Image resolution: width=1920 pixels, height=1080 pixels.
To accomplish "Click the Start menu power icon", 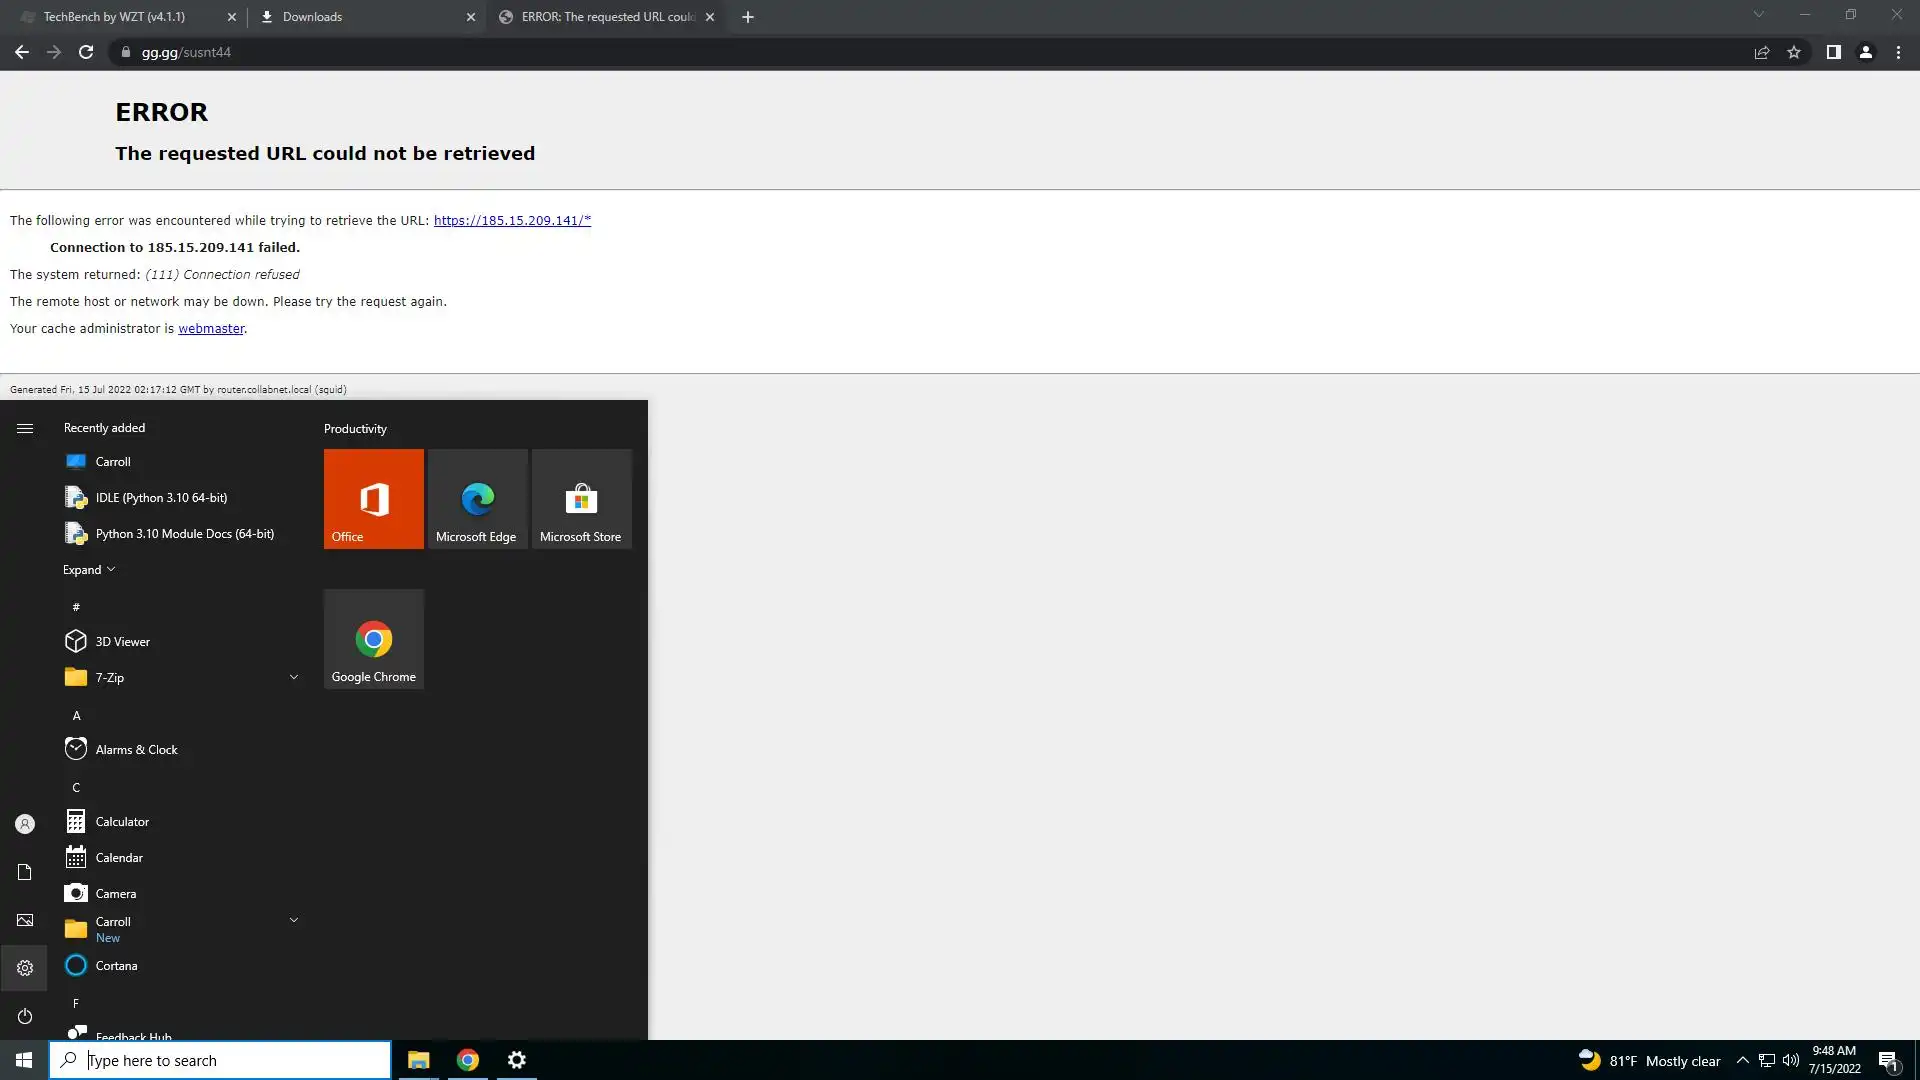I will (x=25, y=1016).
